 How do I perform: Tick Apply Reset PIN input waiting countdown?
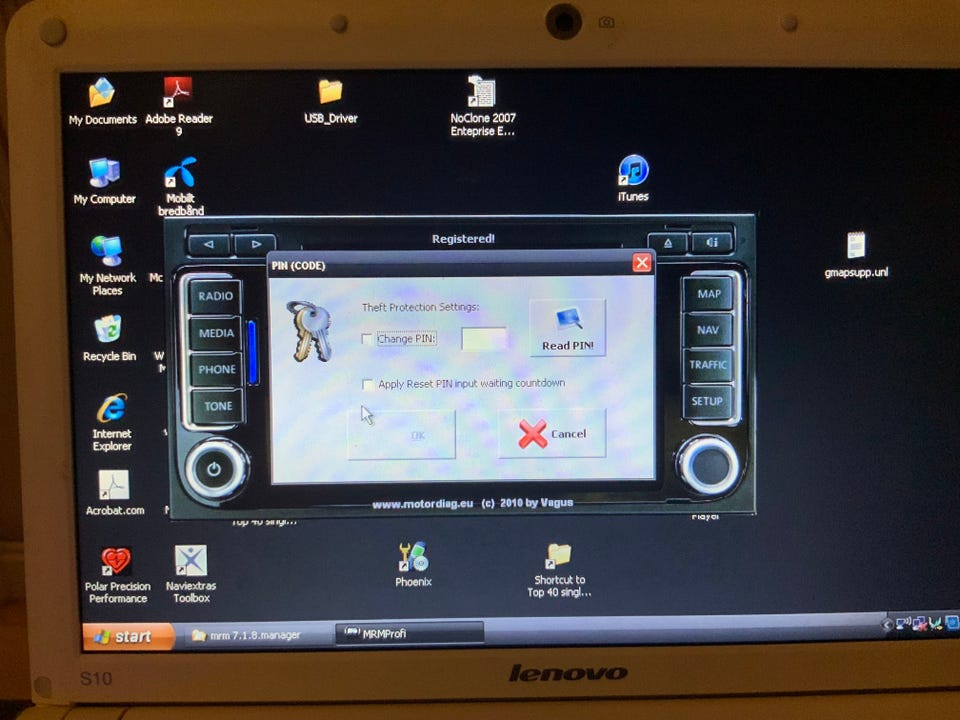tap(368, 384)
